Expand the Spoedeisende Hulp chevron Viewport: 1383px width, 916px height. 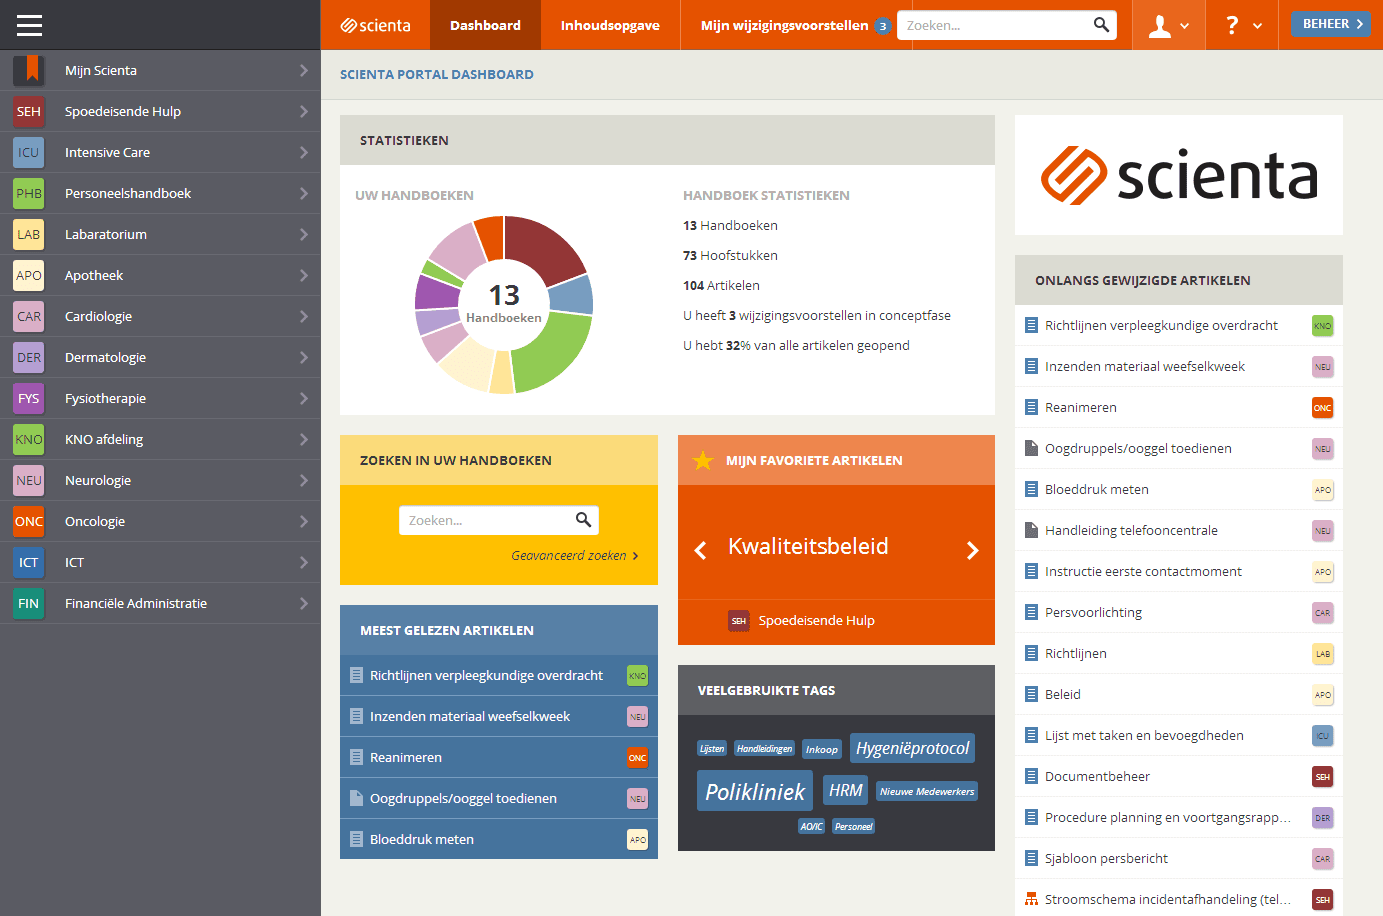click(x=303, y=111)
